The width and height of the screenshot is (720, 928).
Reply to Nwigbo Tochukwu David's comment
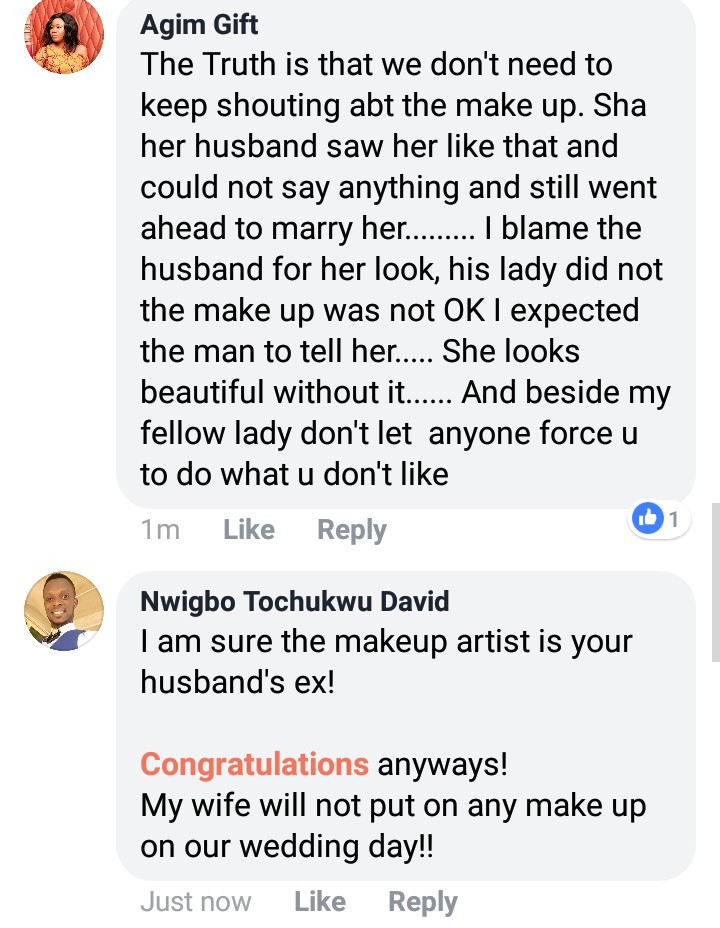pos(423,902)
